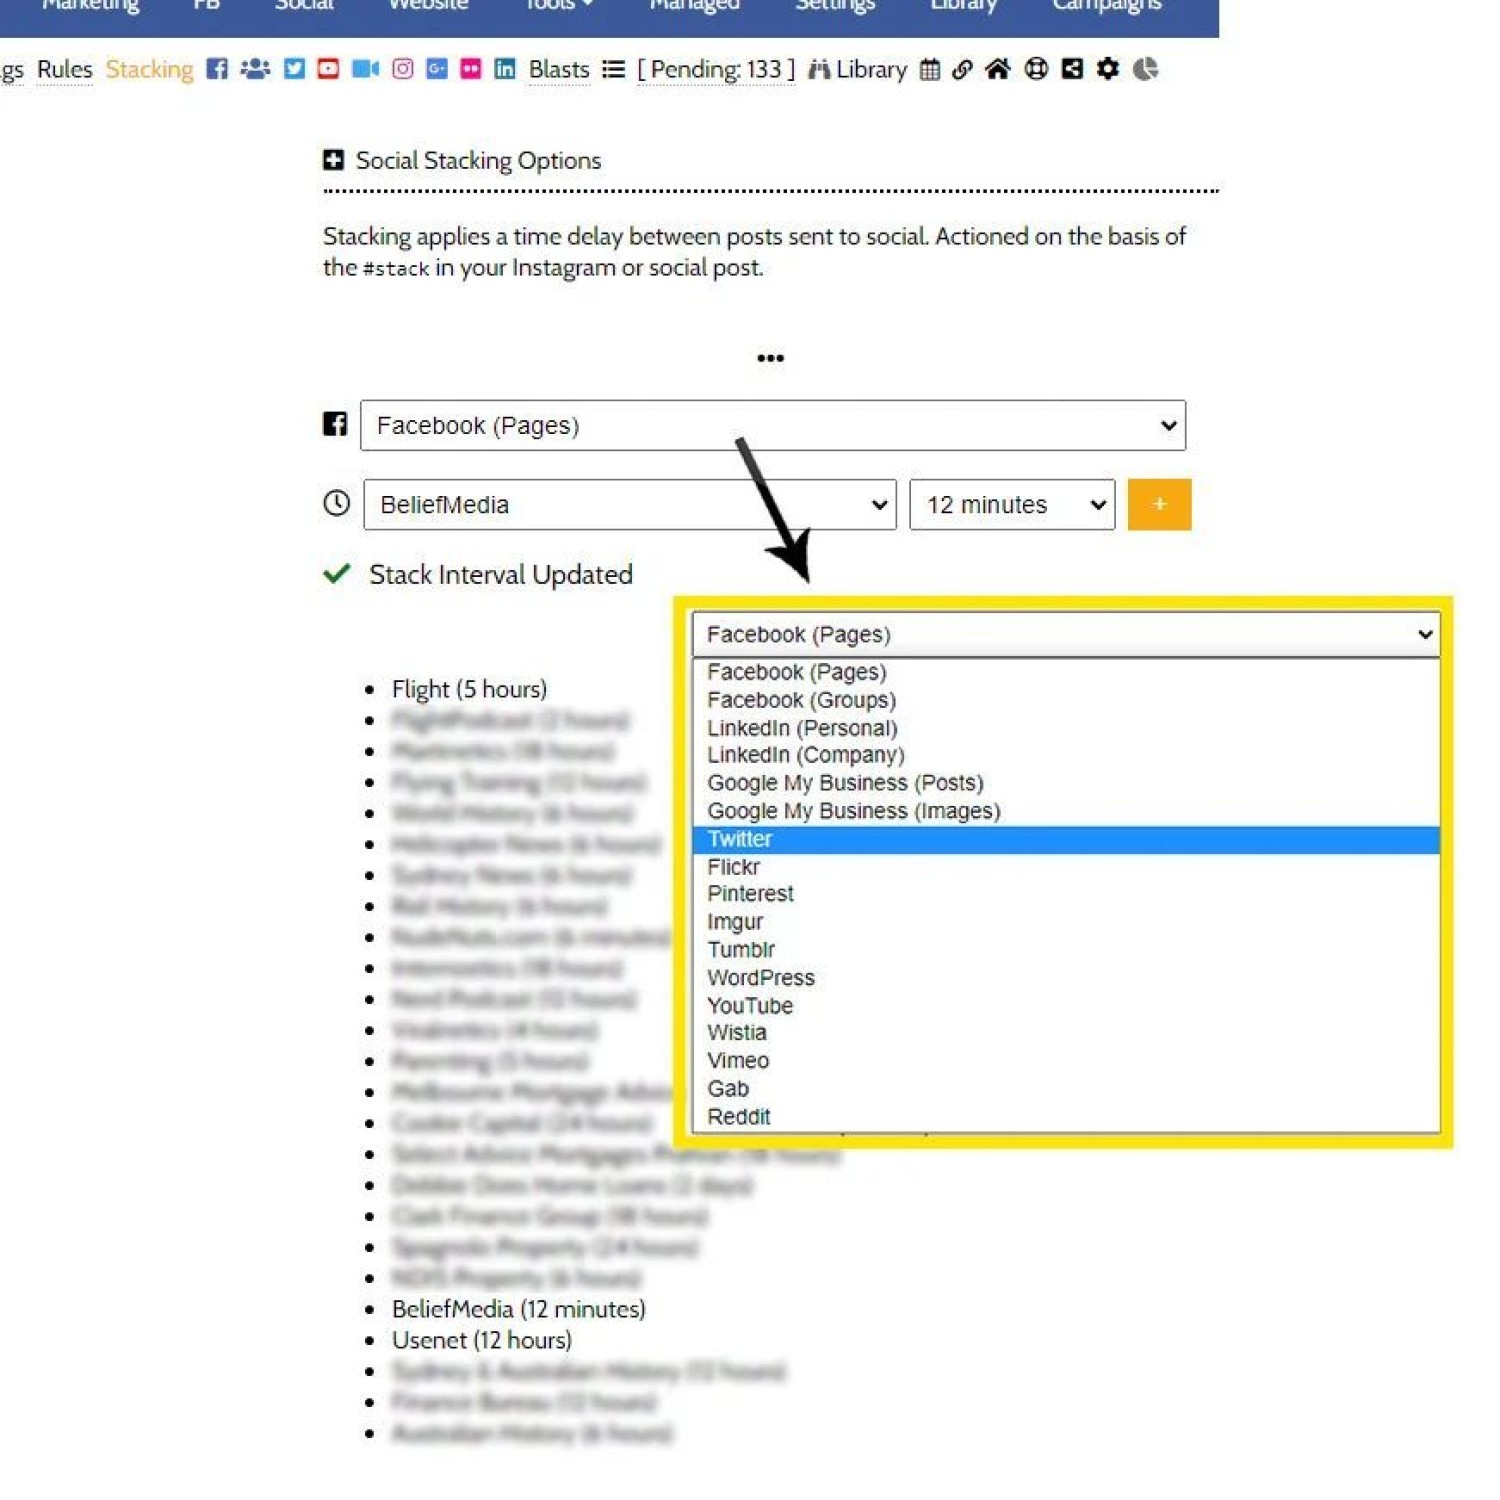
Task: Open the Flickr icon in the toolbar
Action: point(470,69)
